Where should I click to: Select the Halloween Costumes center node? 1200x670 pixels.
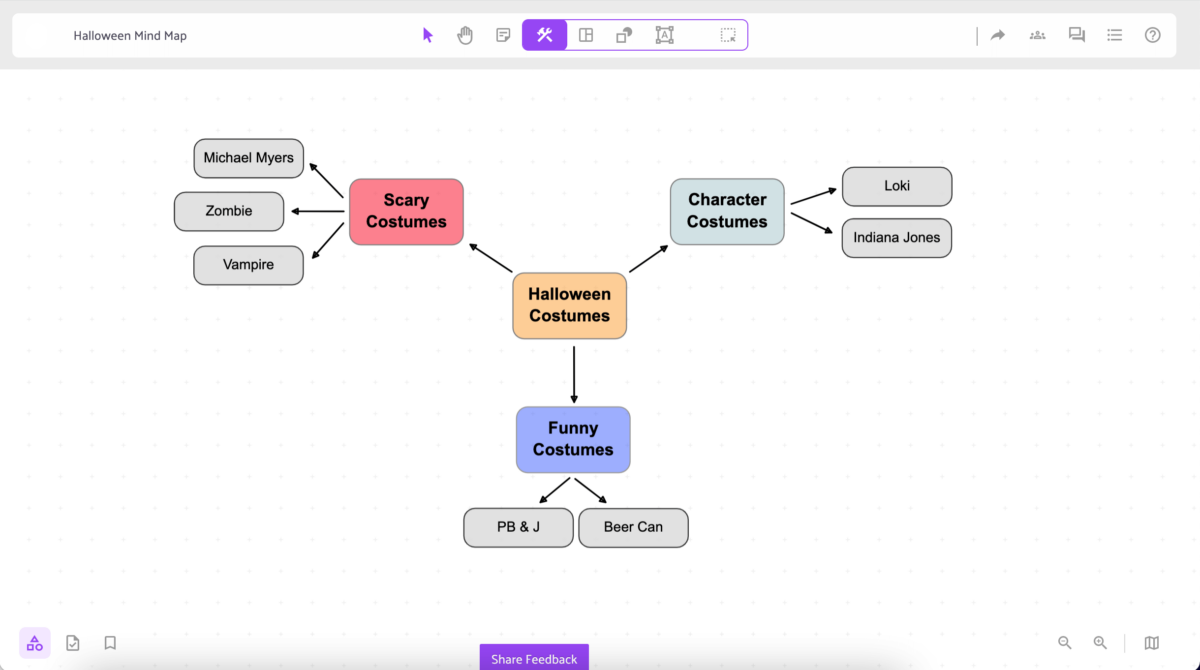(x=569, y=305)
